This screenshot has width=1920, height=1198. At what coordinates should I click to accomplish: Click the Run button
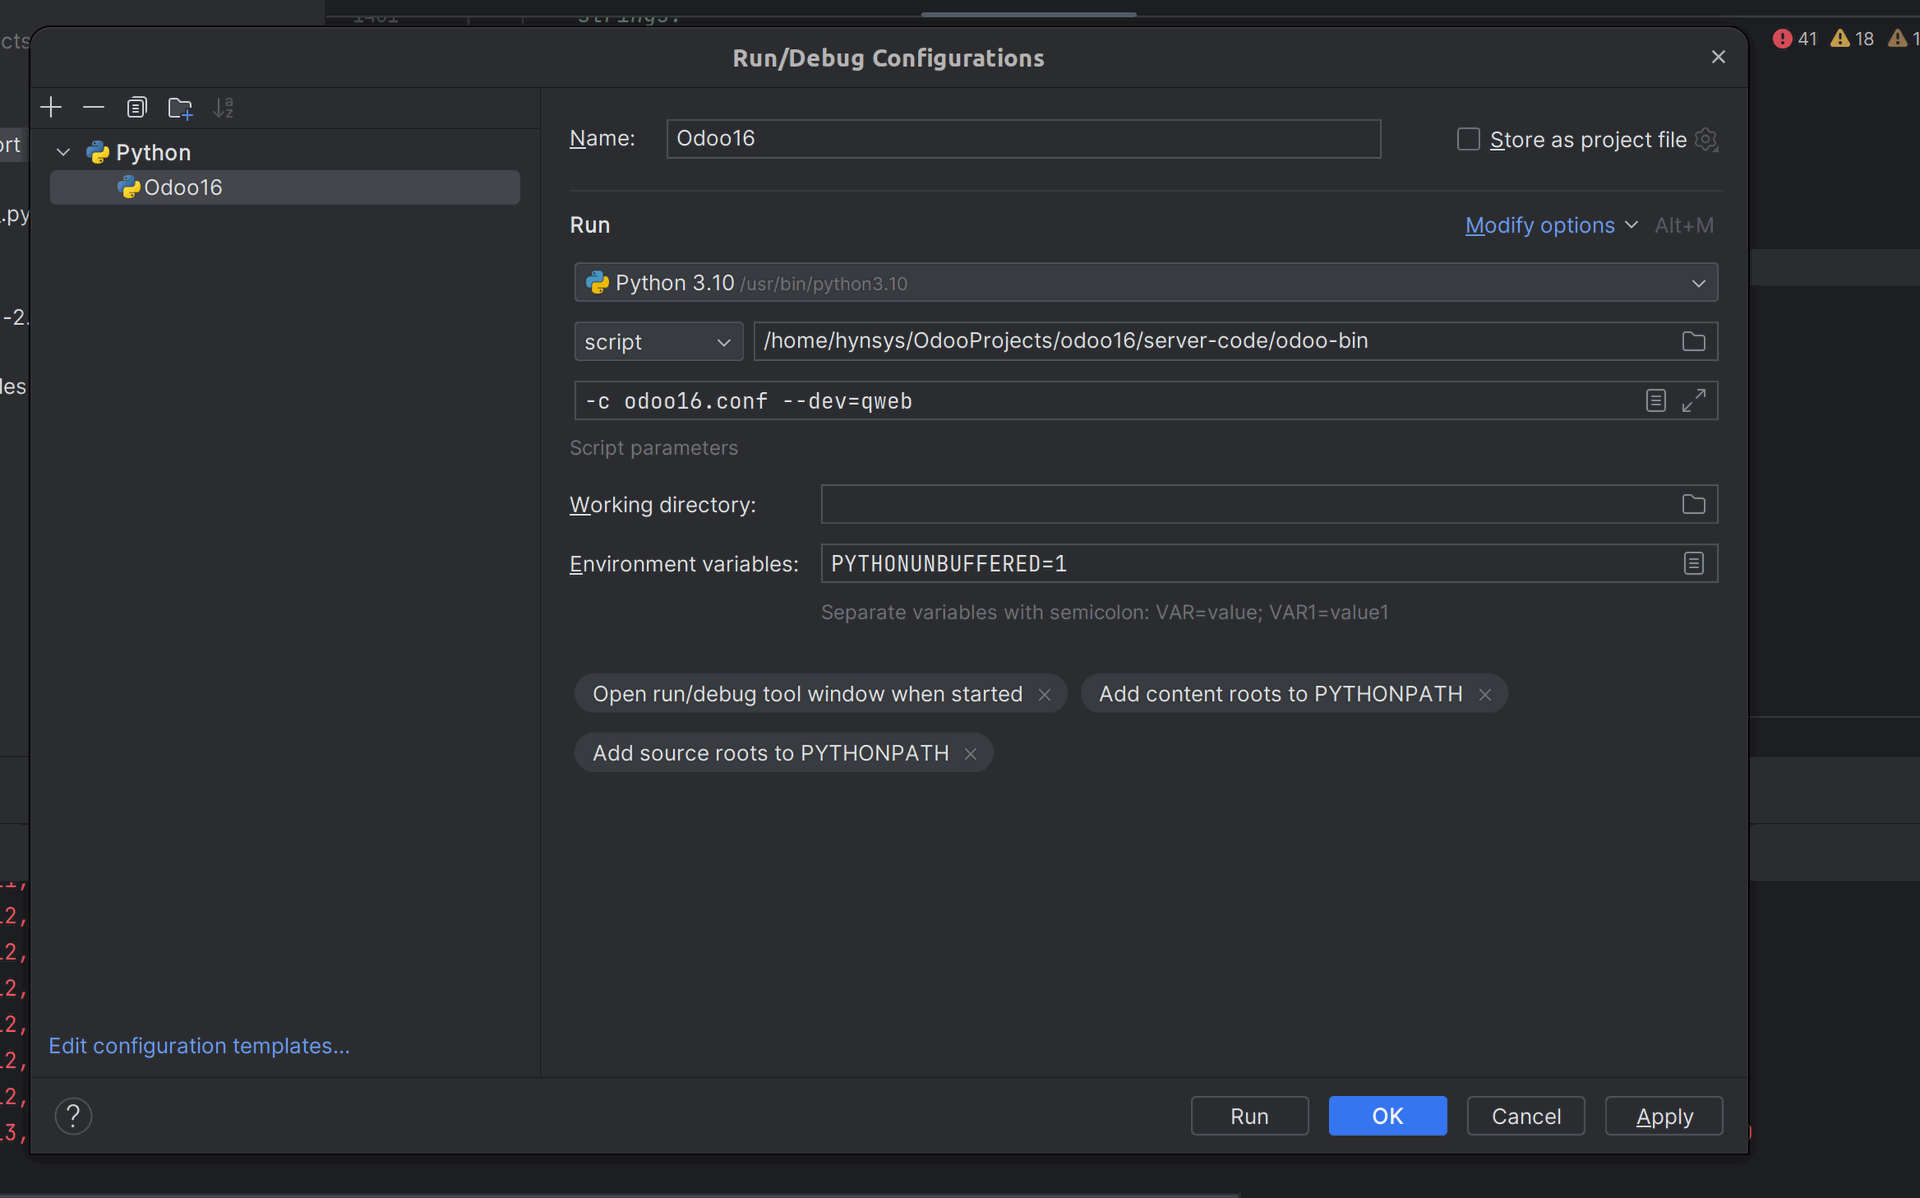click(x=1249, y=1116)
